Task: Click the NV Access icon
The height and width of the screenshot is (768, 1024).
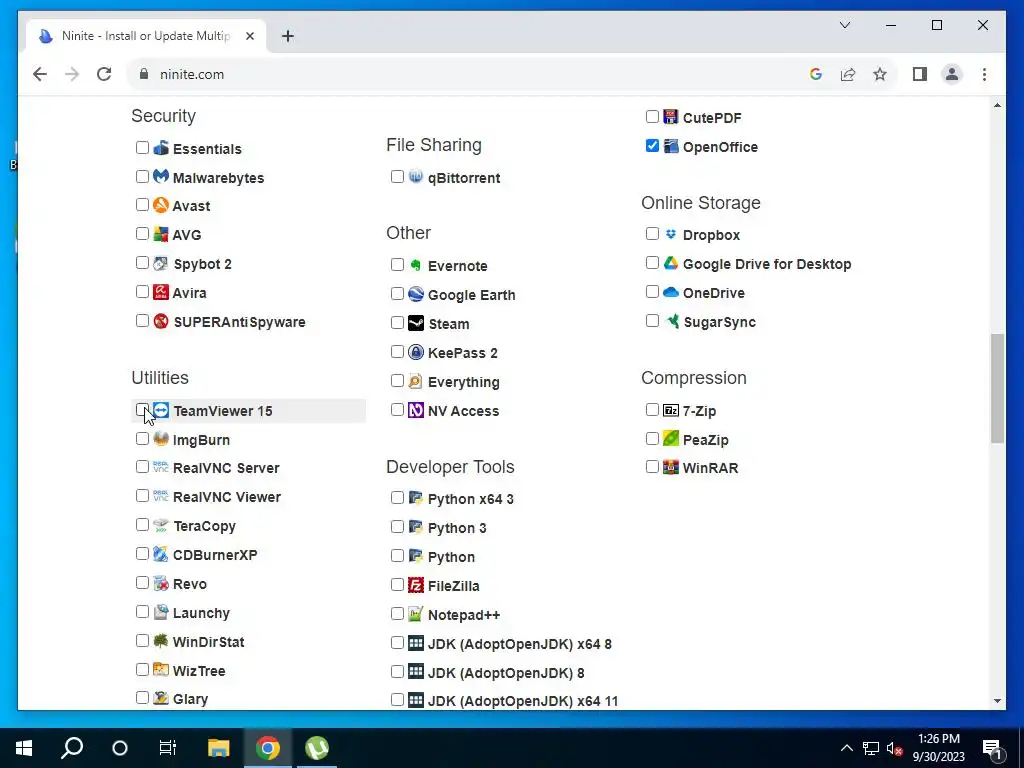Action: [416, 410]
